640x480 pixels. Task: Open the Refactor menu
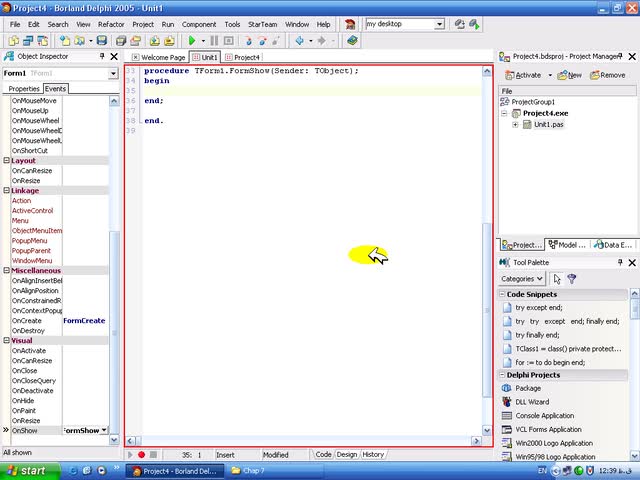click(x=111, y=24)
